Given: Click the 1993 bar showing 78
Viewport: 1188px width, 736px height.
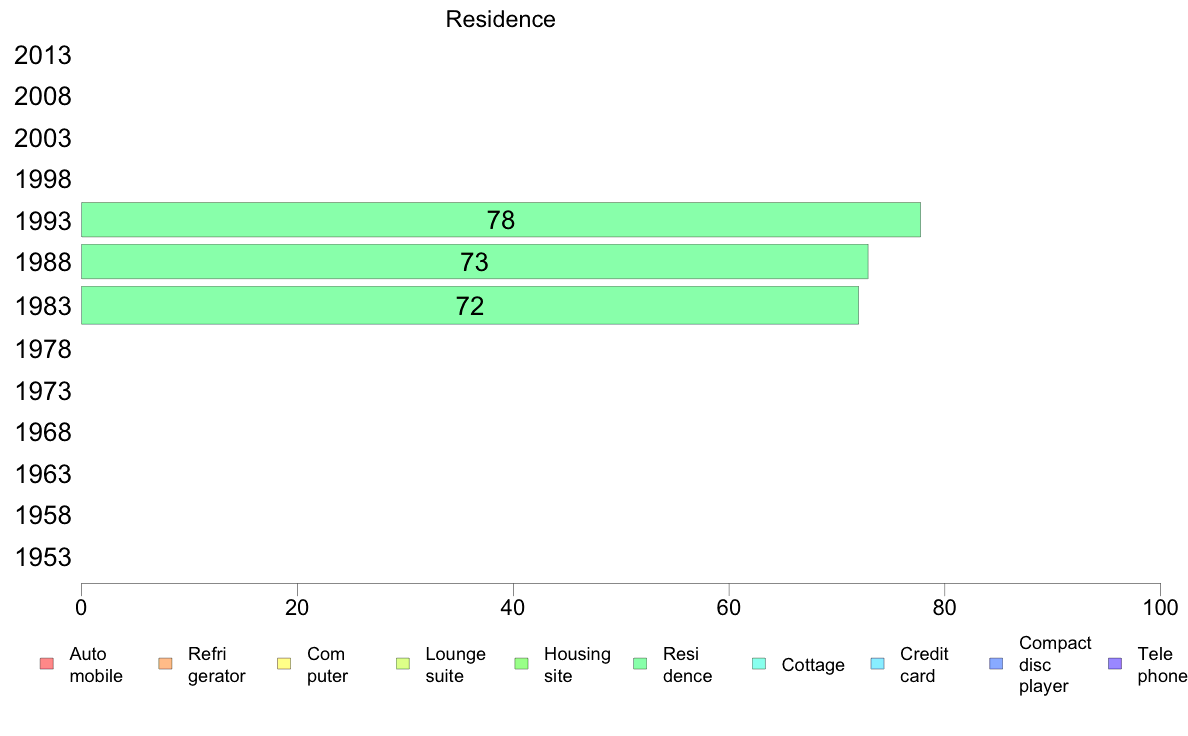Looking at the screenshot, I should coord(501,220).
